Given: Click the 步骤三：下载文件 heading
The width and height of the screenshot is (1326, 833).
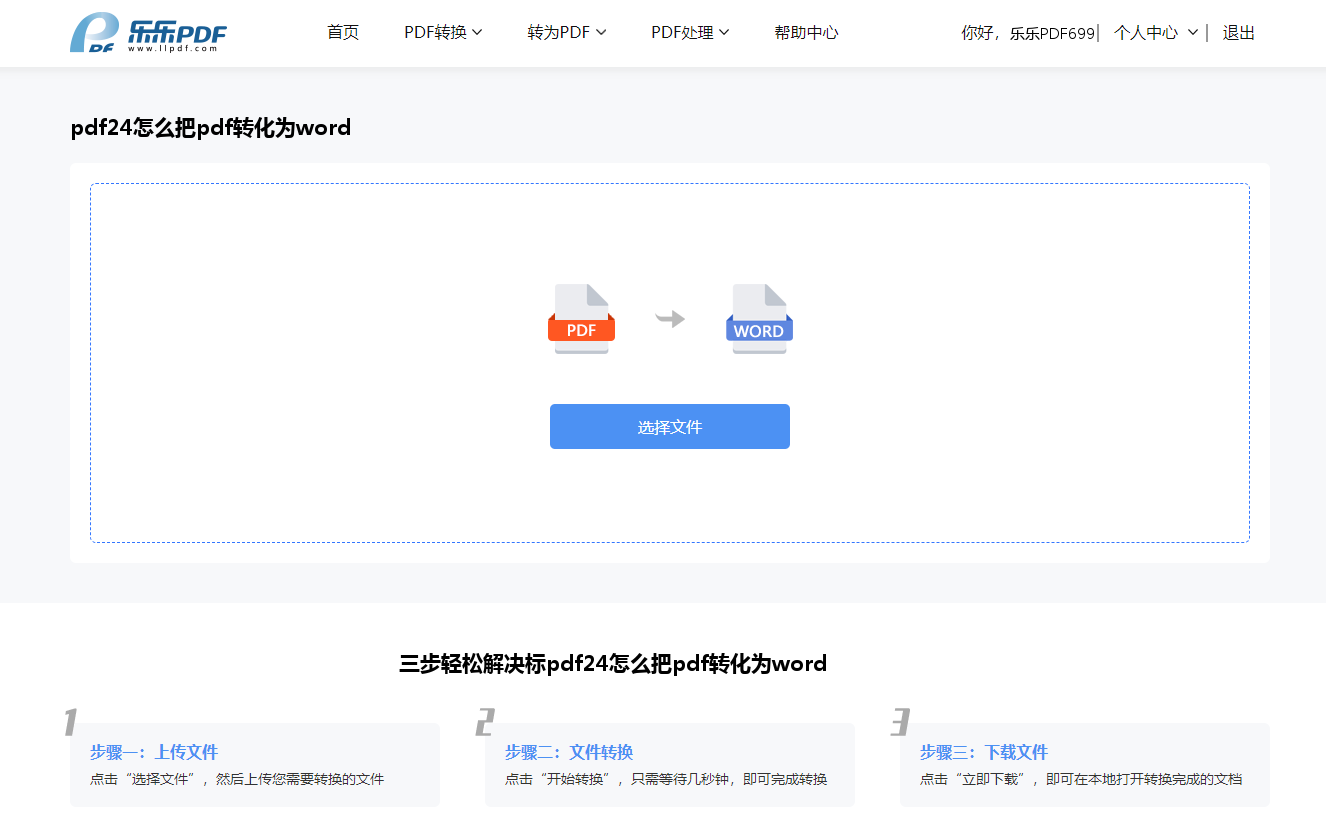Looking at the screenshot, I should [984, 752].
